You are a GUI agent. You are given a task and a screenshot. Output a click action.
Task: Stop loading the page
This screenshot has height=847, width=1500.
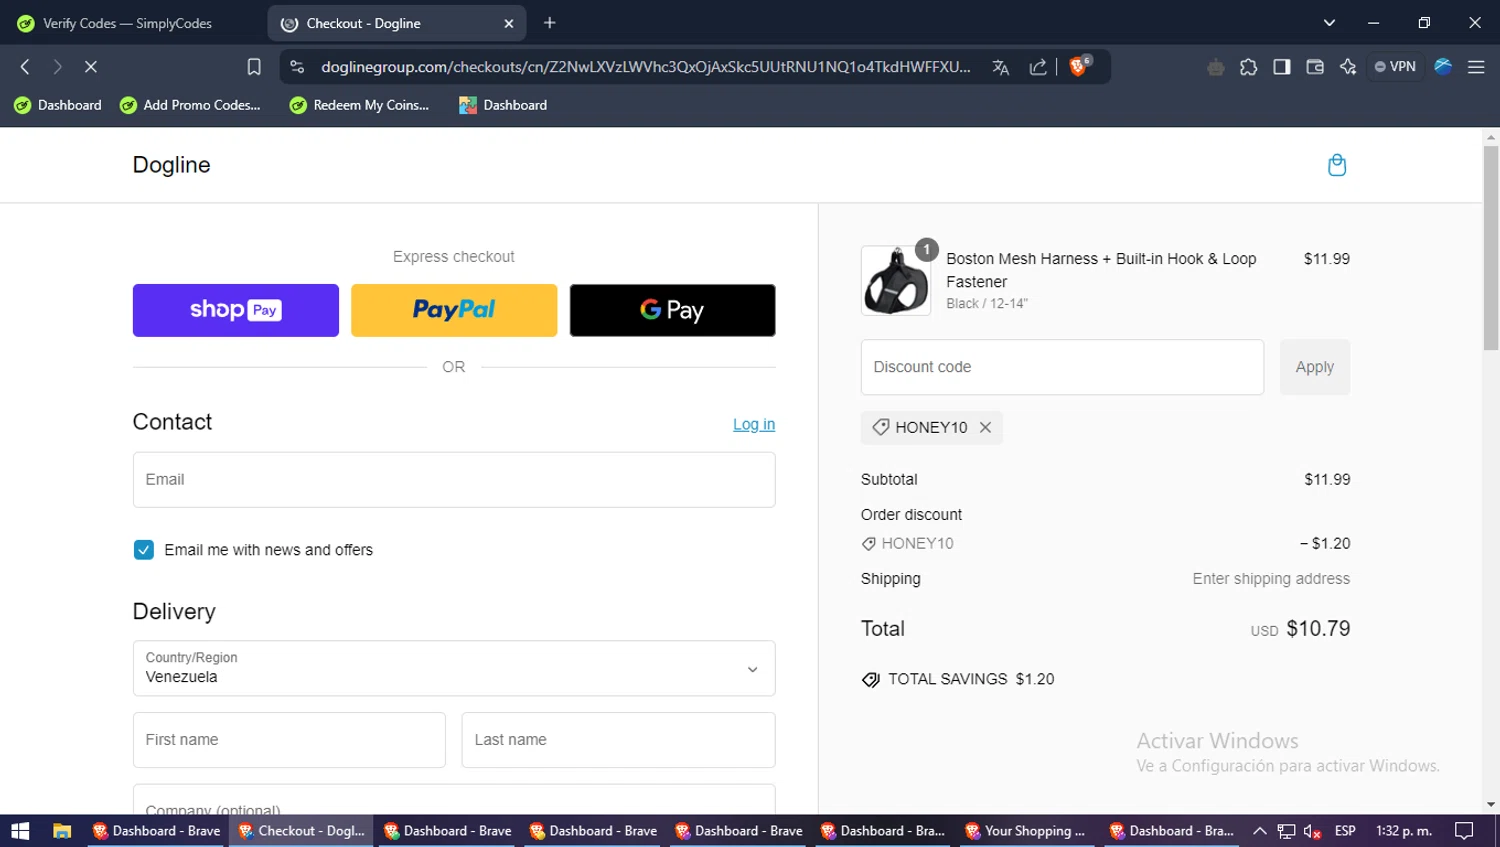click(90, 67)
